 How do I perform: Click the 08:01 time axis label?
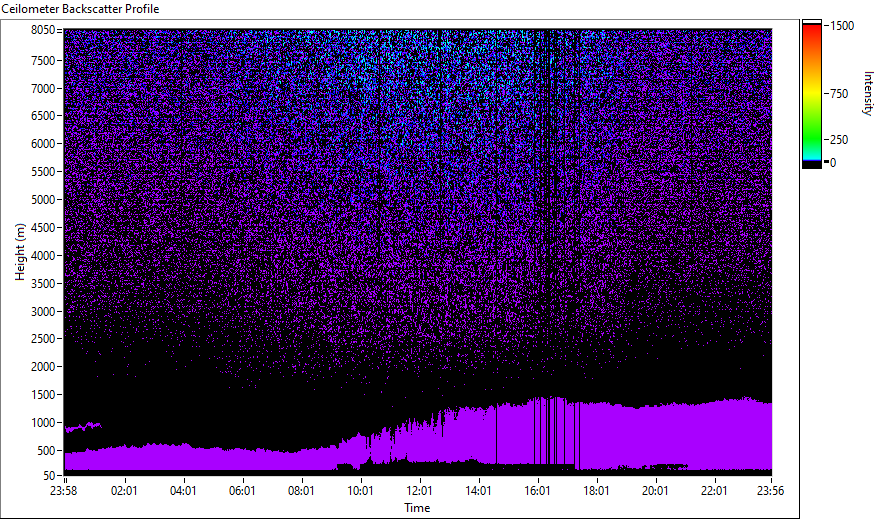tap(301, 491)
